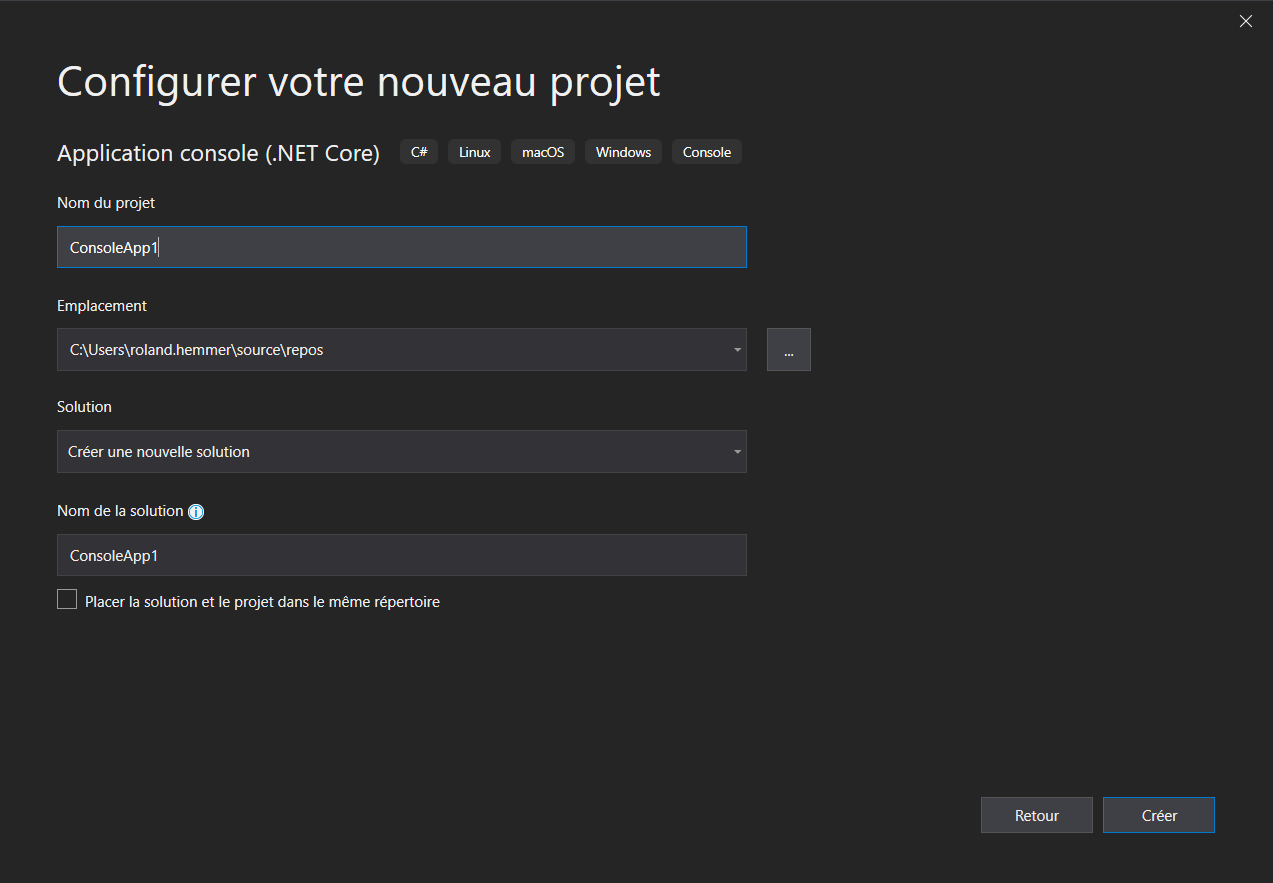Click the macOS tag
The image size is (1273, 883).
pos(543,152)
